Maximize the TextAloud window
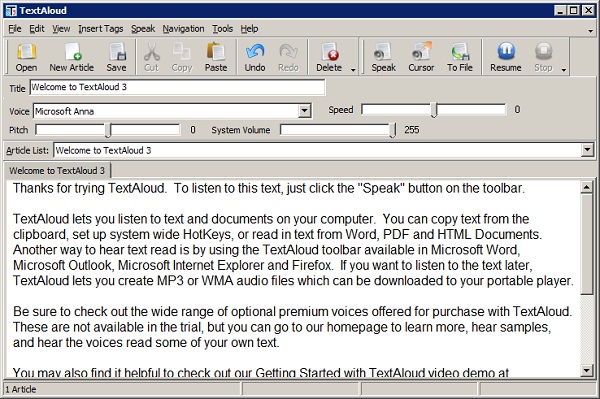Image resolution: width=600 pixels, height=399 pixels. click(574, 10)
